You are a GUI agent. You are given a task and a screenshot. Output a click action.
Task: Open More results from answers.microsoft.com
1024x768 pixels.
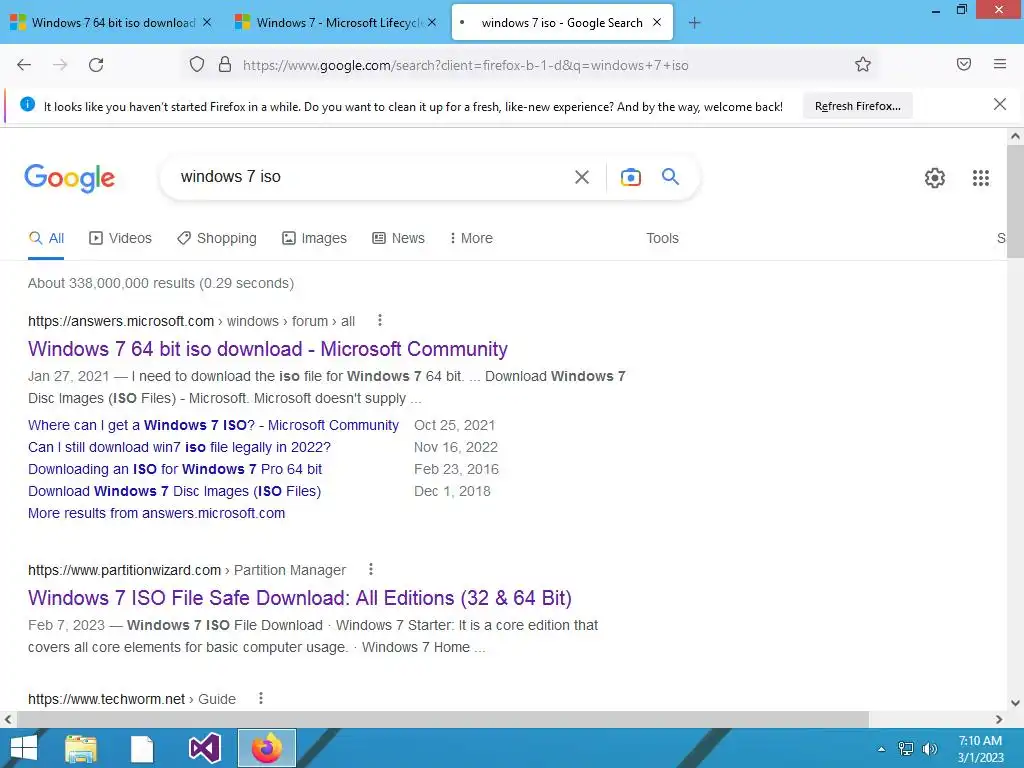click(156, 513)
